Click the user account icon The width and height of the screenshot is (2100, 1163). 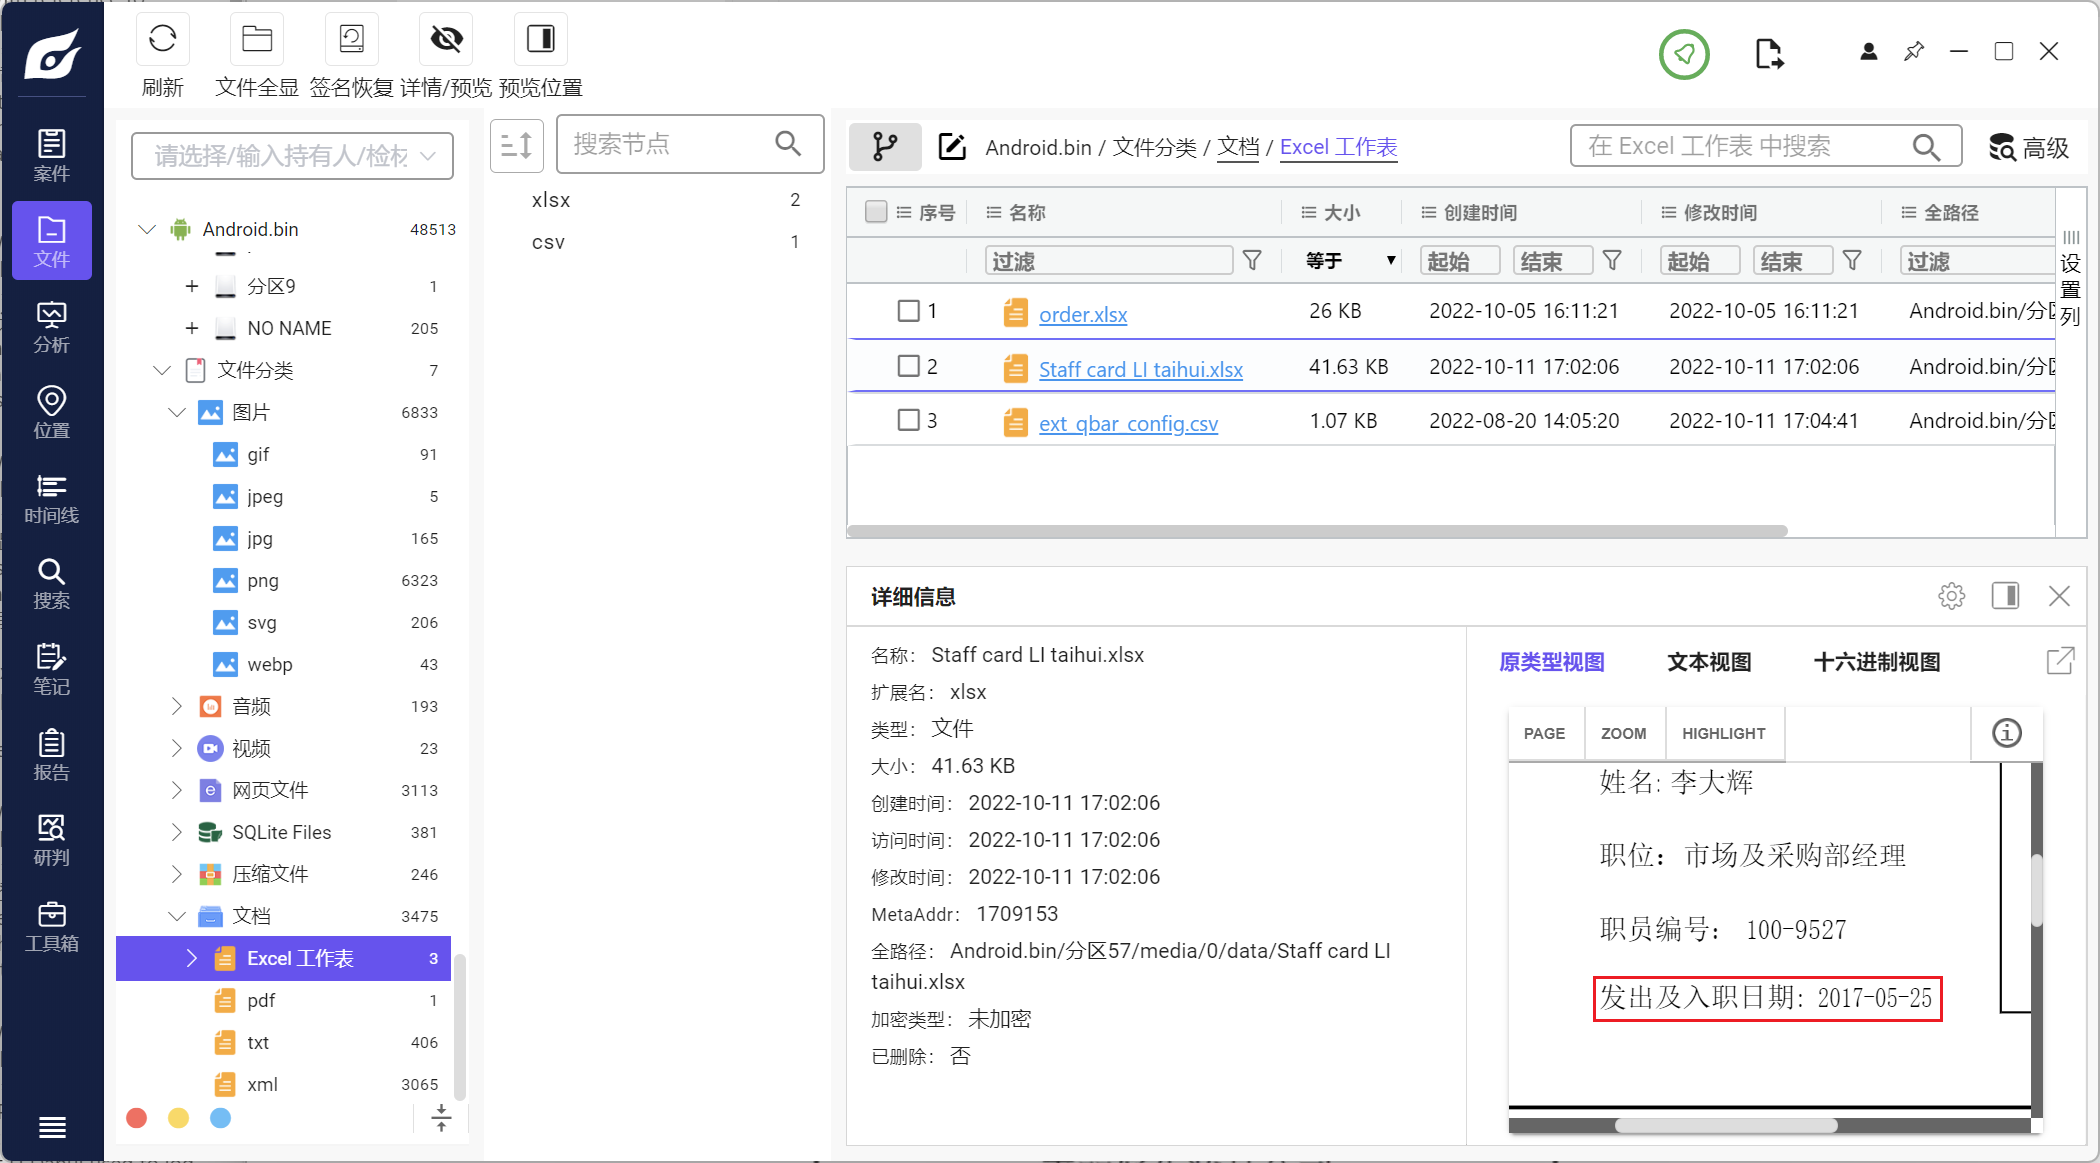[1868, 51]
